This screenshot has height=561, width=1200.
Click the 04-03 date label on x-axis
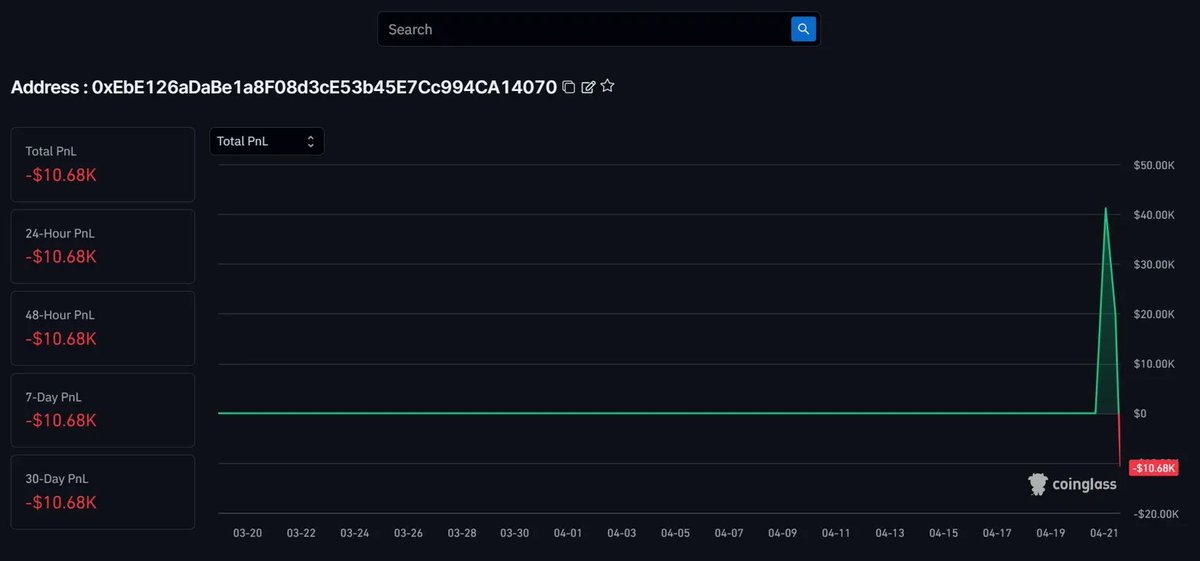[621, 533]
